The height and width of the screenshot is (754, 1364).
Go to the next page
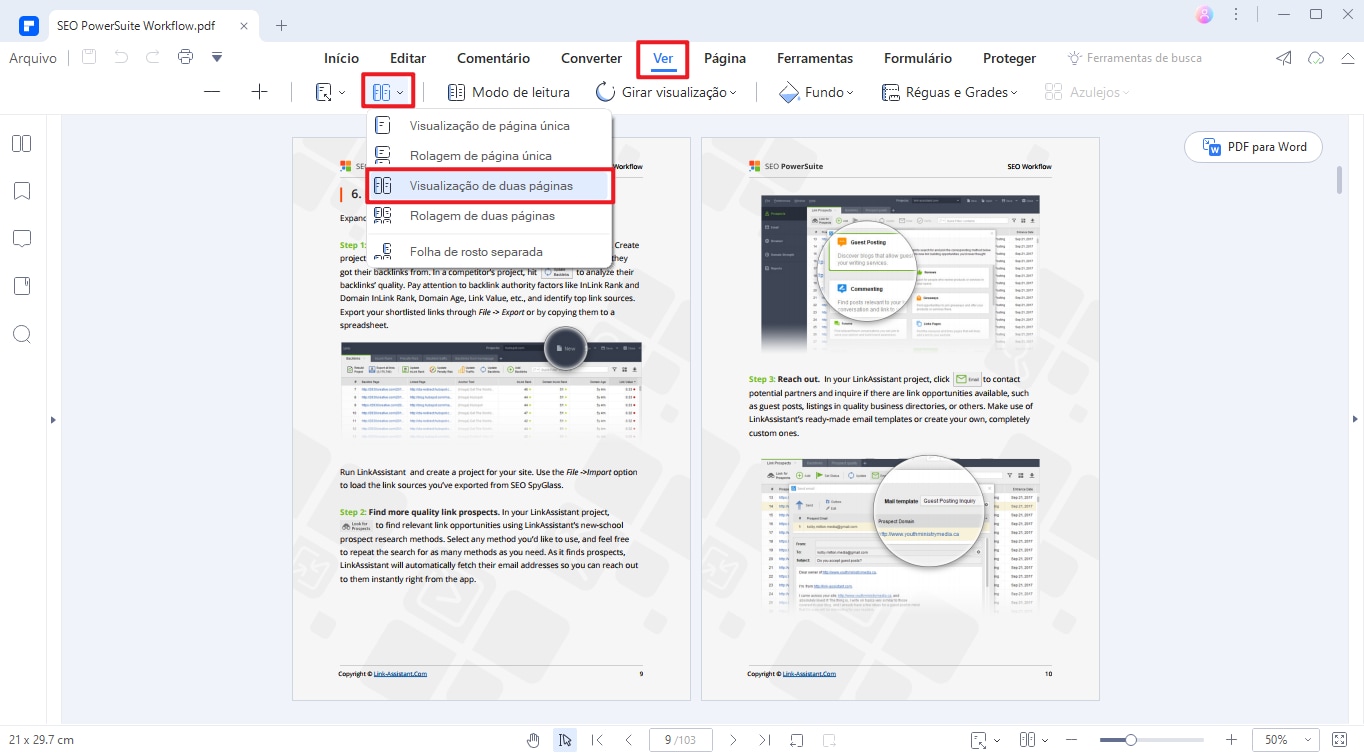pyautogui.click(x=733, y=740)
